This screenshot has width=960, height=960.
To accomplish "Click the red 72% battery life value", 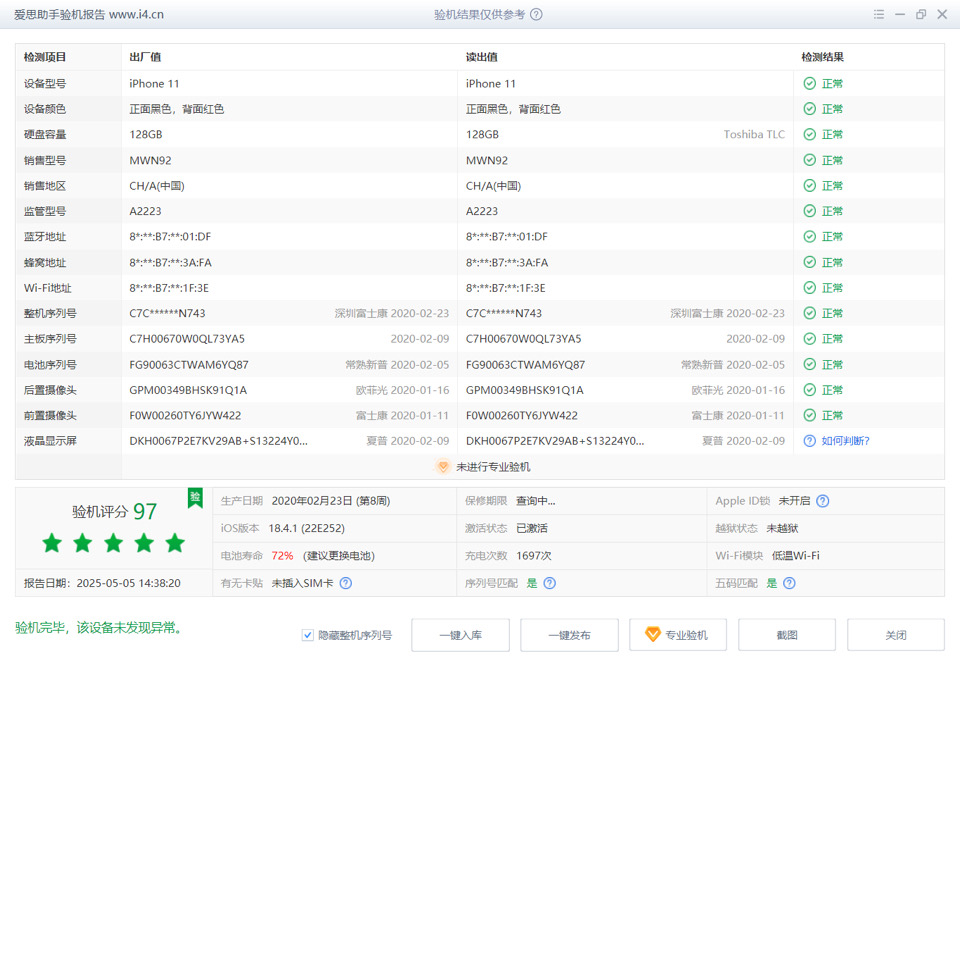I will [x=282, y=555].
